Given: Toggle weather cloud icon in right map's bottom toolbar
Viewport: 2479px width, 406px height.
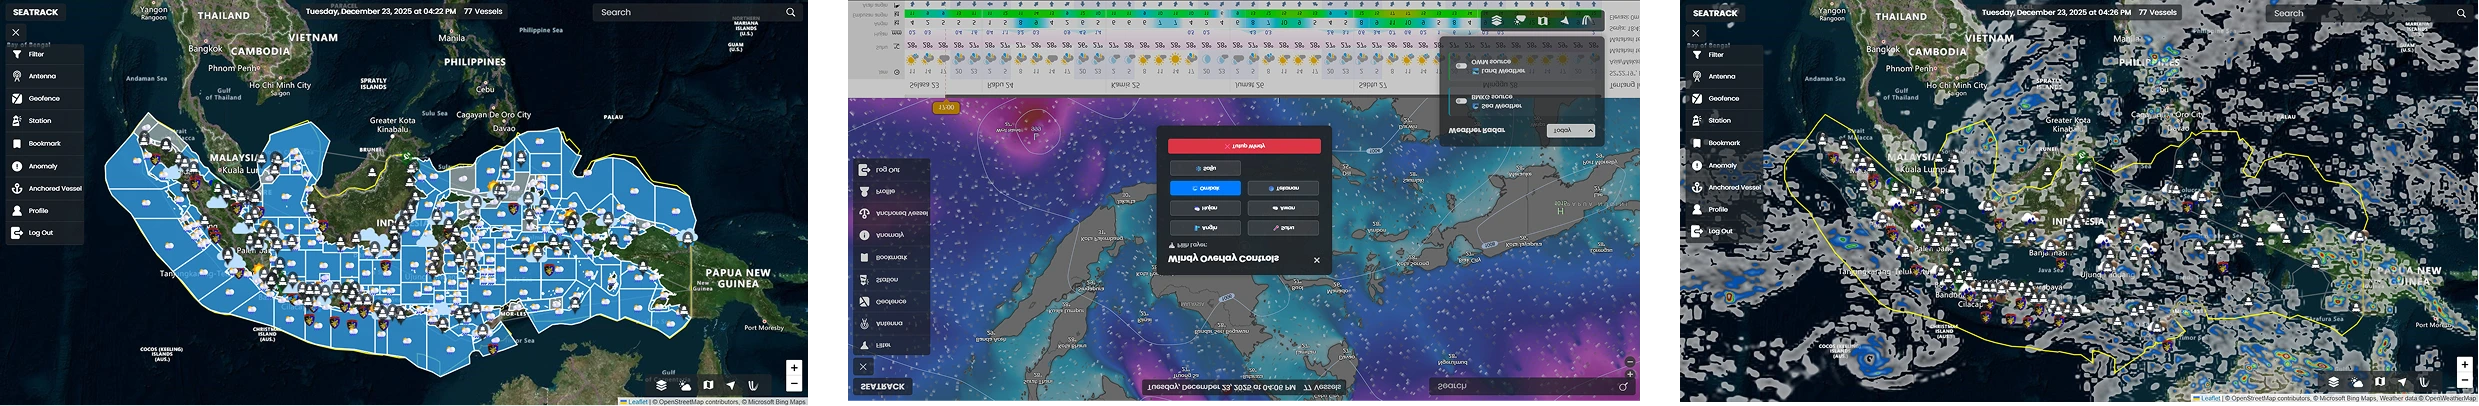Looking at the screenshot, I should pos(2357,382).
